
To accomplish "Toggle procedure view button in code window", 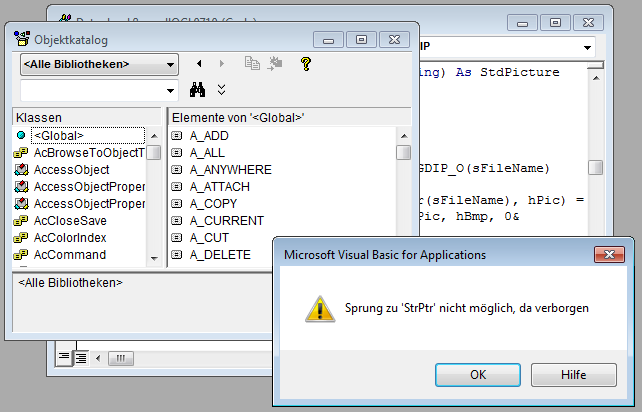I will click(x=64, y=358).
